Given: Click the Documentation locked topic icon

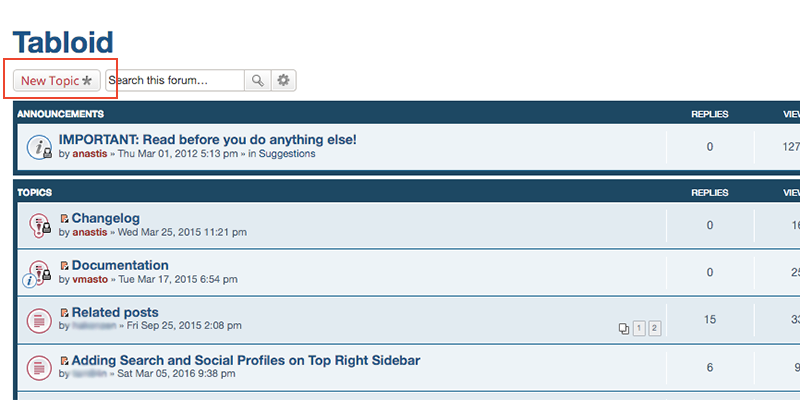Looking at the screenshot, I should click(x=37, y=273).
